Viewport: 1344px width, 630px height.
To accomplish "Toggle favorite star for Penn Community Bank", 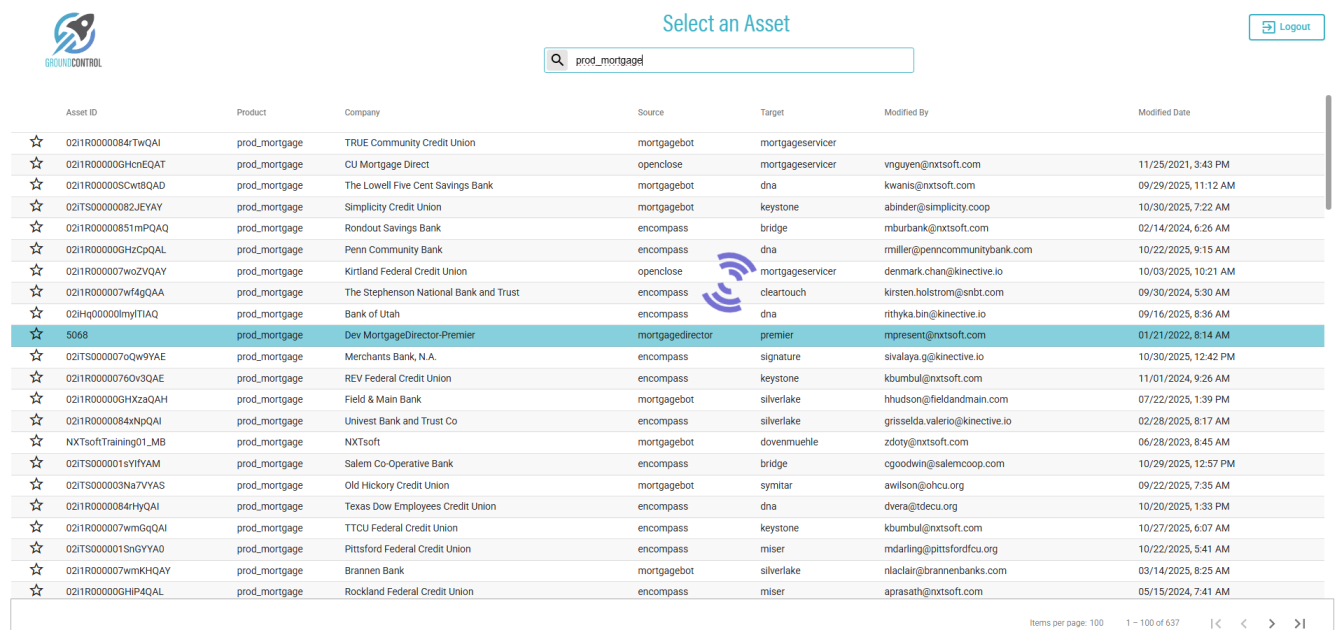I will coord(37,249).
